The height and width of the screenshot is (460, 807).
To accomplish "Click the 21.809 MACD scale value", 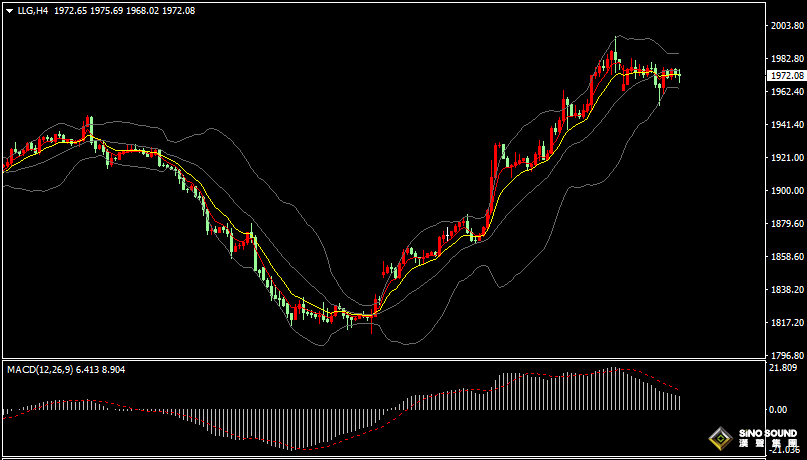I will pyautogui.click(x=783, y=368).
